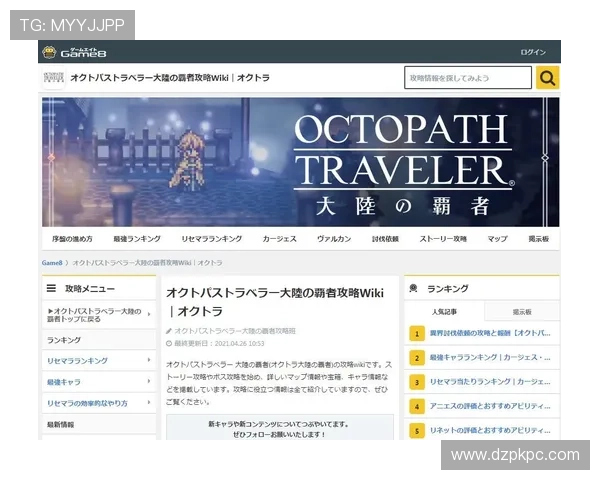Viewport: 600px width, 480px height.
Task: Open ranking article 異界討伐依頼の攻略と報酬
Action: coord(490,333)
